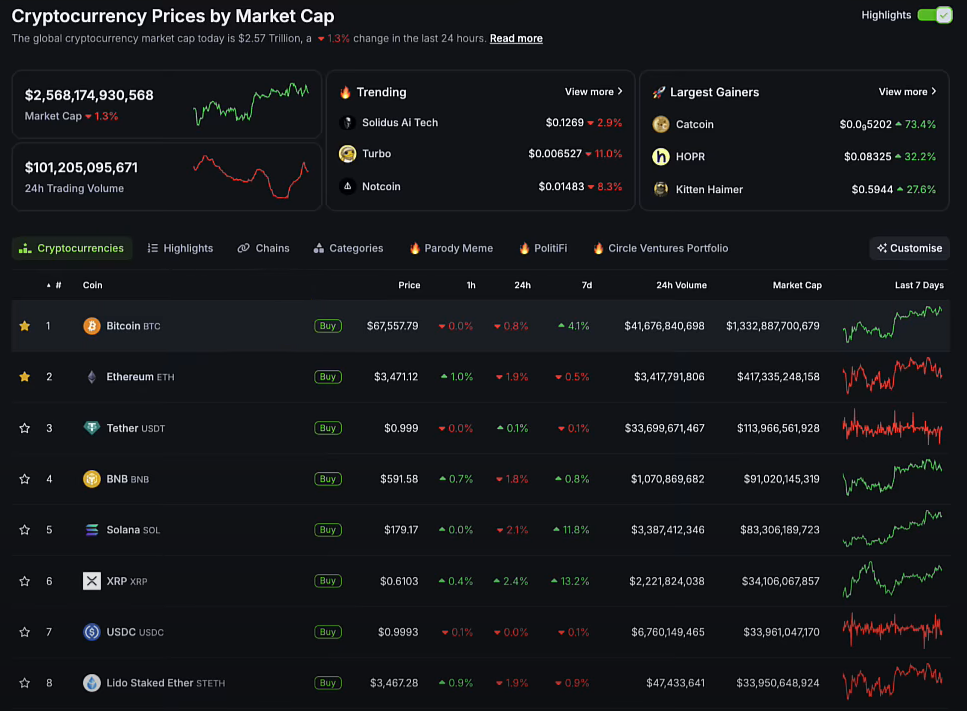Open the Categories tab
This screenshot has width=967, height=711.
pos(348,248)
